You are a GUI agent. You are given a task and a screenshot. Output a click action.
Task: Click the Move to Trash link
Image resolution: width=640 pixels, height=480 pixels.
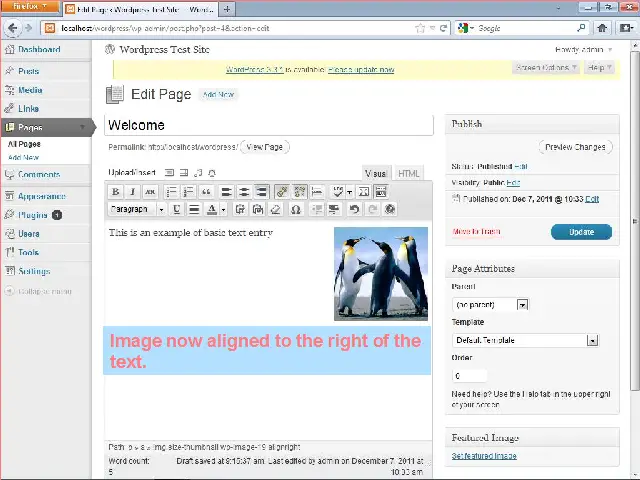476,231
